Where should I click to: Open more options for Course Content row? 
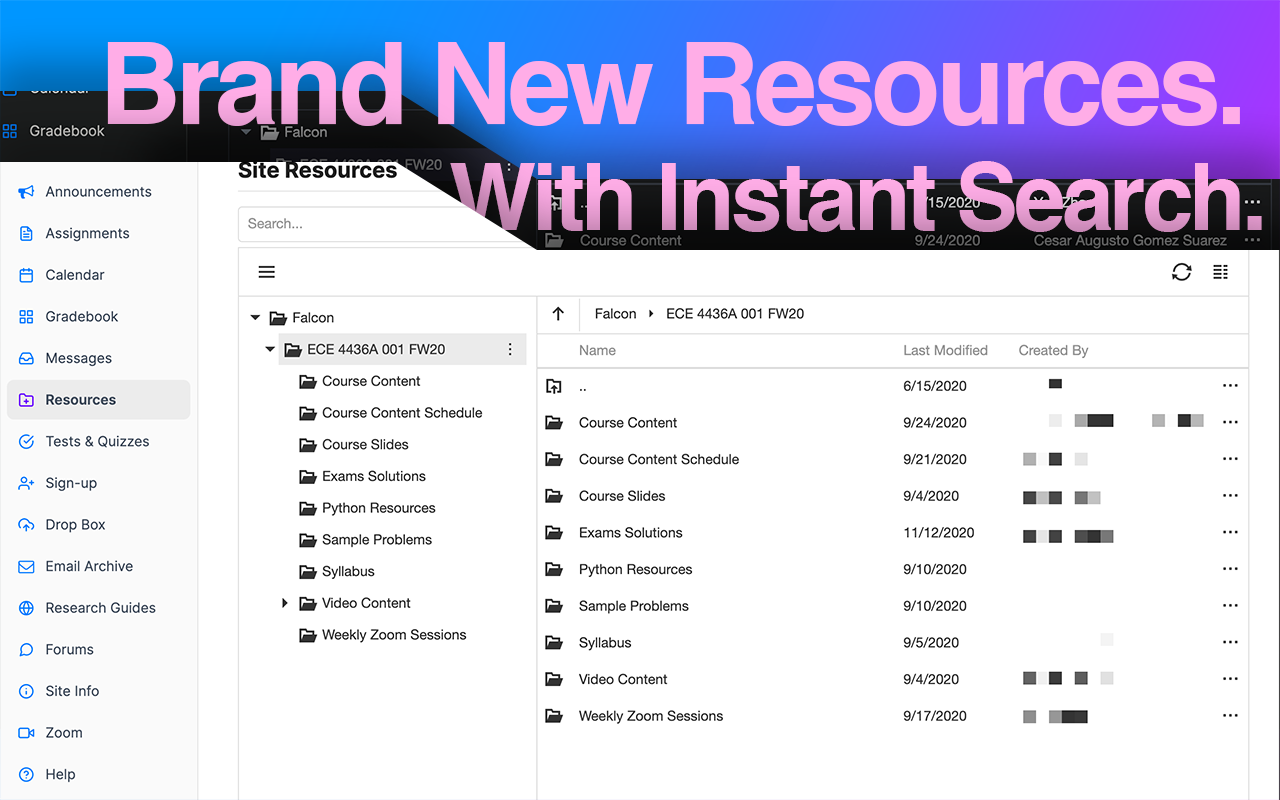[x=1230, y=423]
